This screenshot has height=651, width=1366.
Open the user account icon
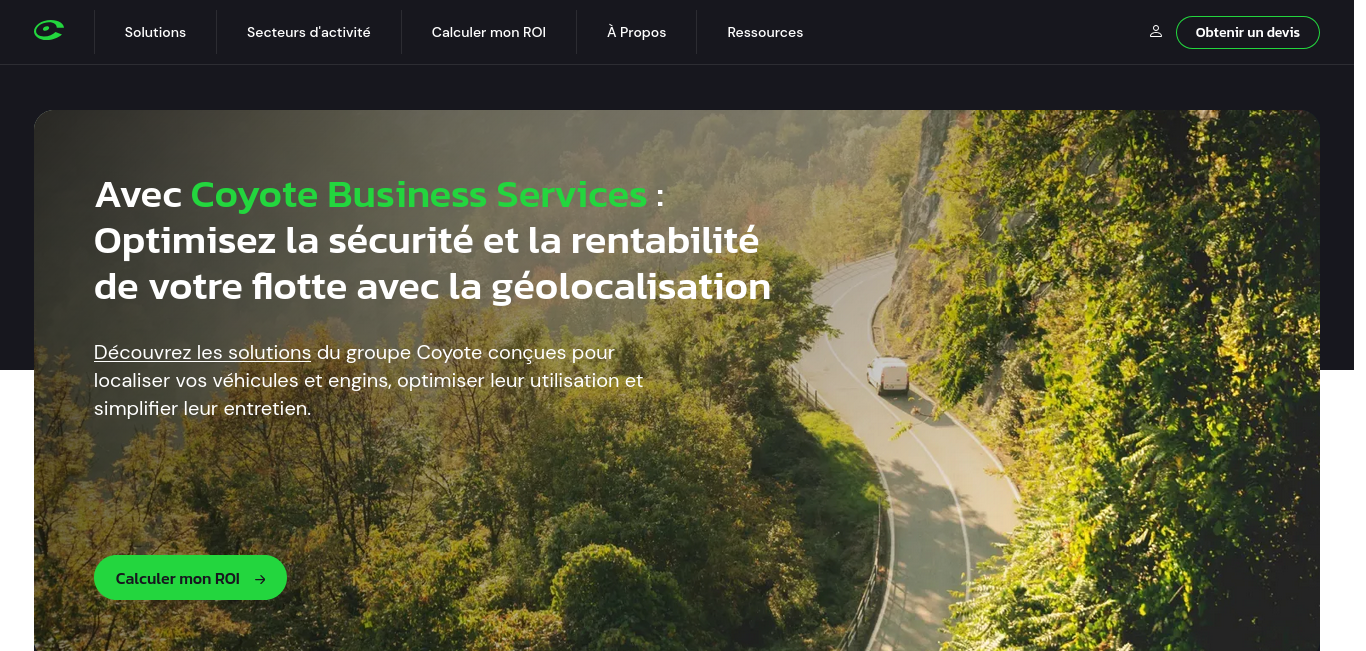click(1155, 32)
